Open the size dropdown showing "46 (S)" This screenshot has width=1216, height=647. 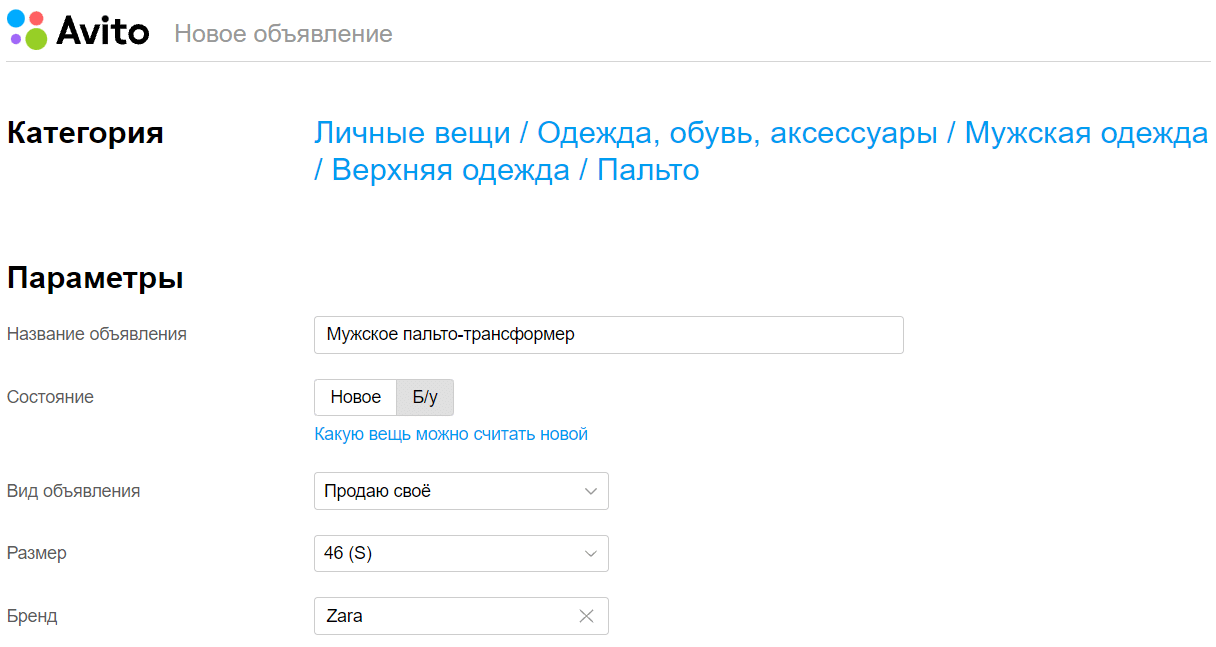coord(461,553)
